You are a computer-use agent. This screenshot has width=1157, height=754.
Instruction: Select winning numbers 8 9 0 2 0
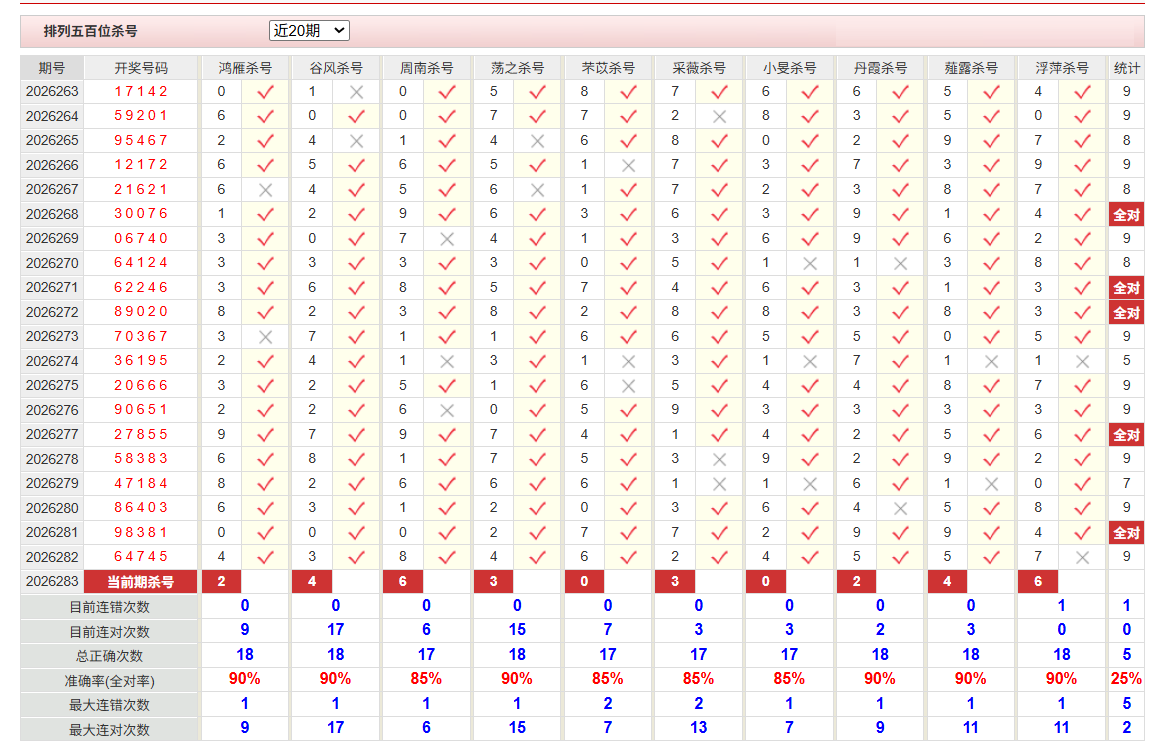pyautogui.click(x=141, y=312)
